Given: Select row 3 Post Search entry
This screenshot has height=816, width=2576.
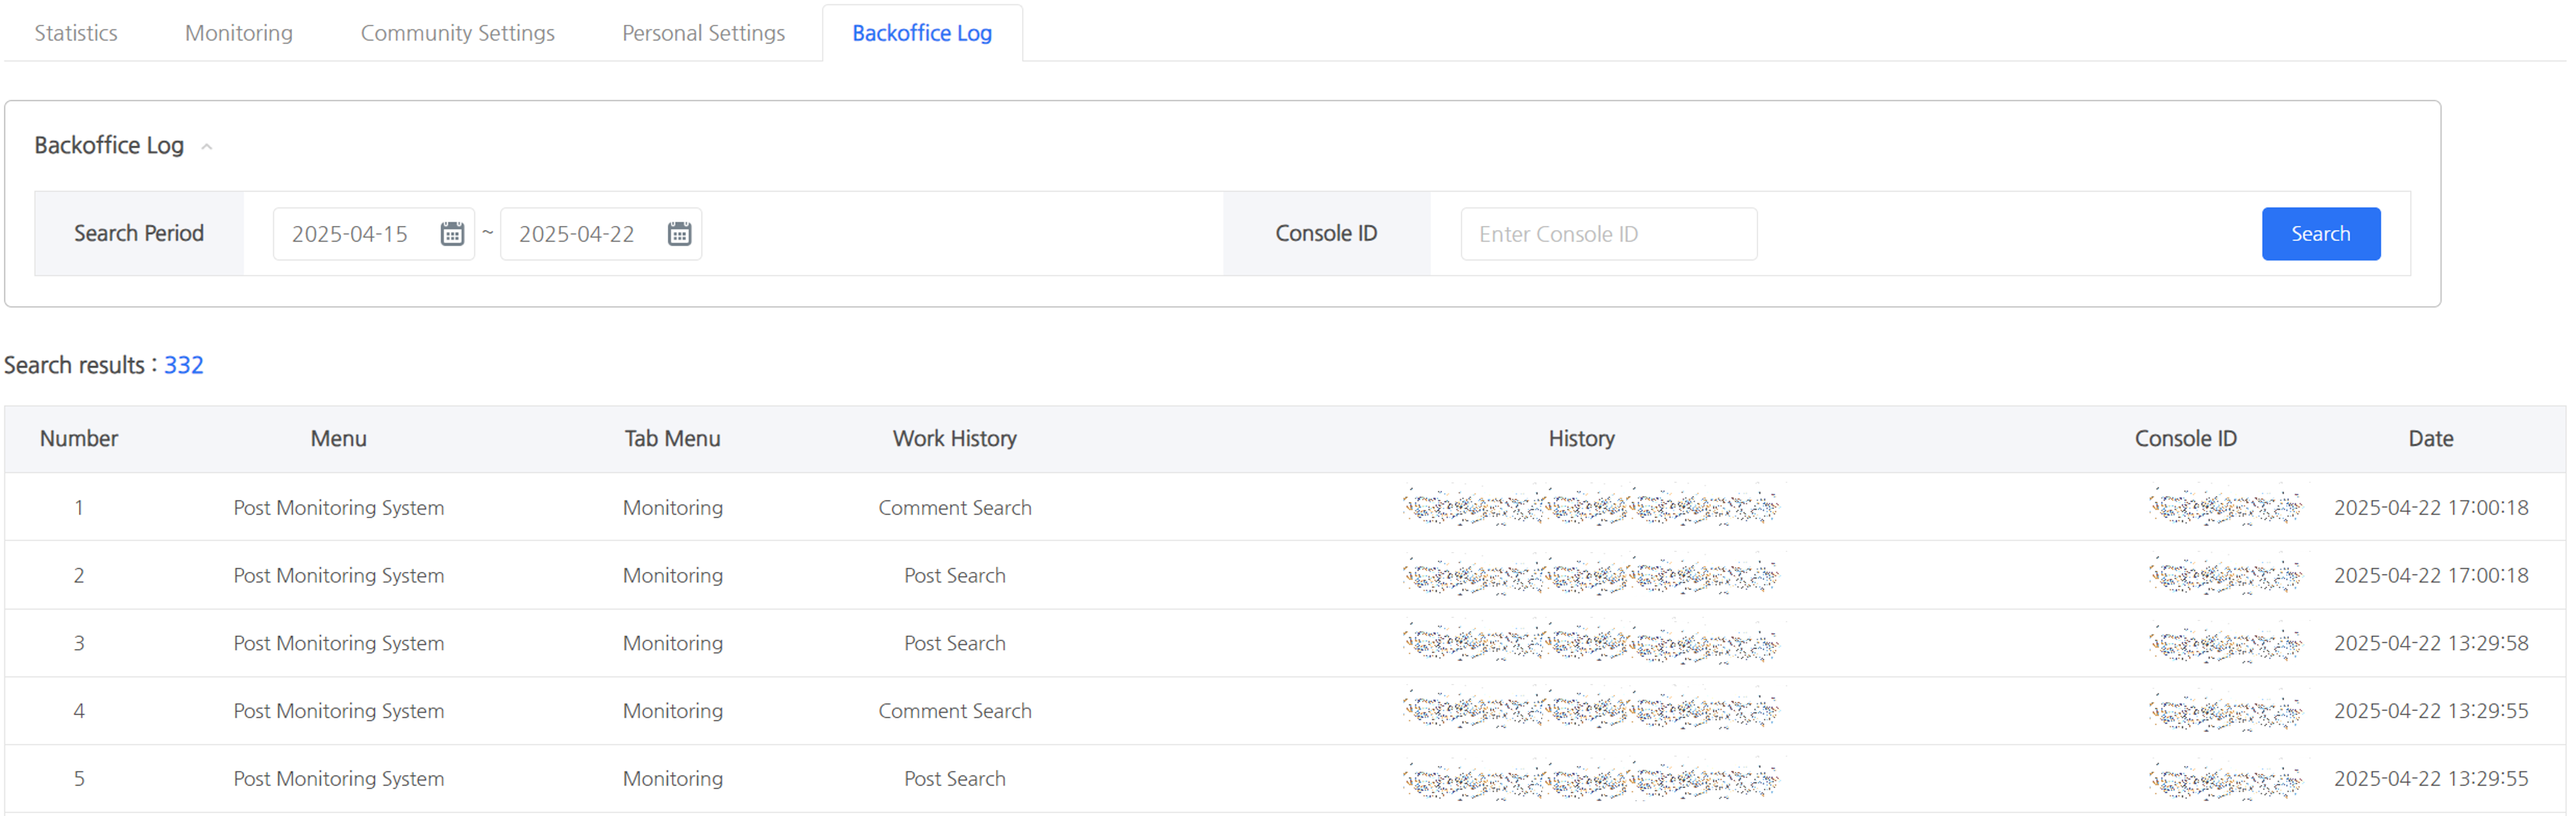Looking at the screenshot, I should (954, 643).
